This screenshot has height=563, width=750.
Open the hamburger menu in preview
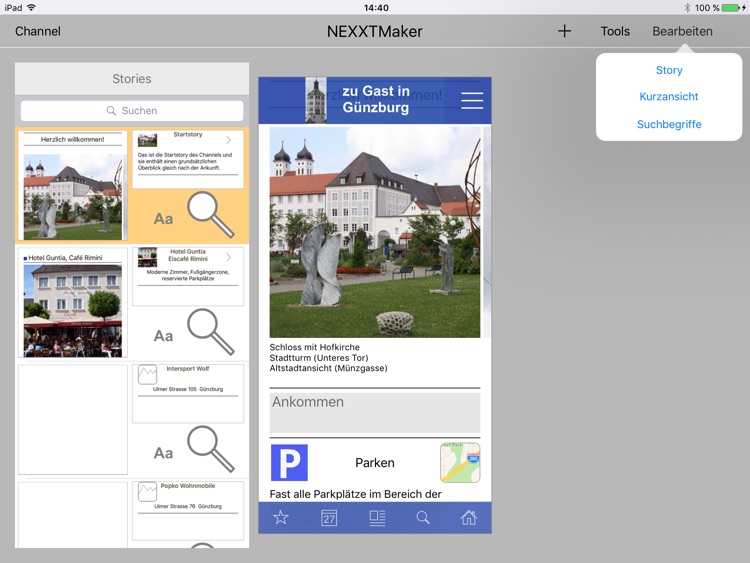(x=472, y=100)
